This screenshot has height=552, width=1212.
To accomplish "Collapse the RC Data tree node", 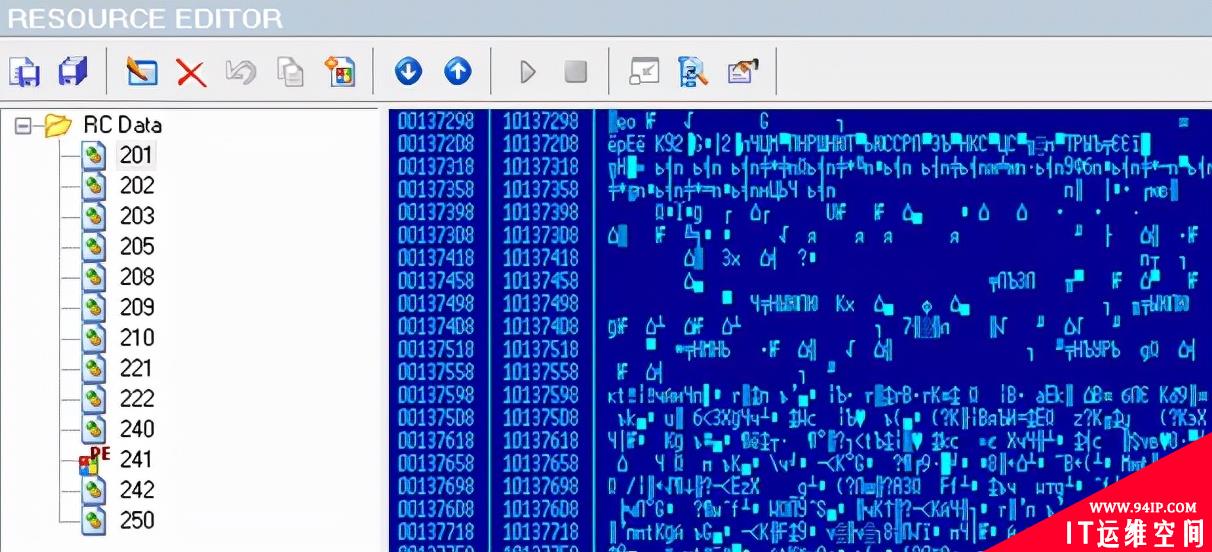I will click(23, 126).
